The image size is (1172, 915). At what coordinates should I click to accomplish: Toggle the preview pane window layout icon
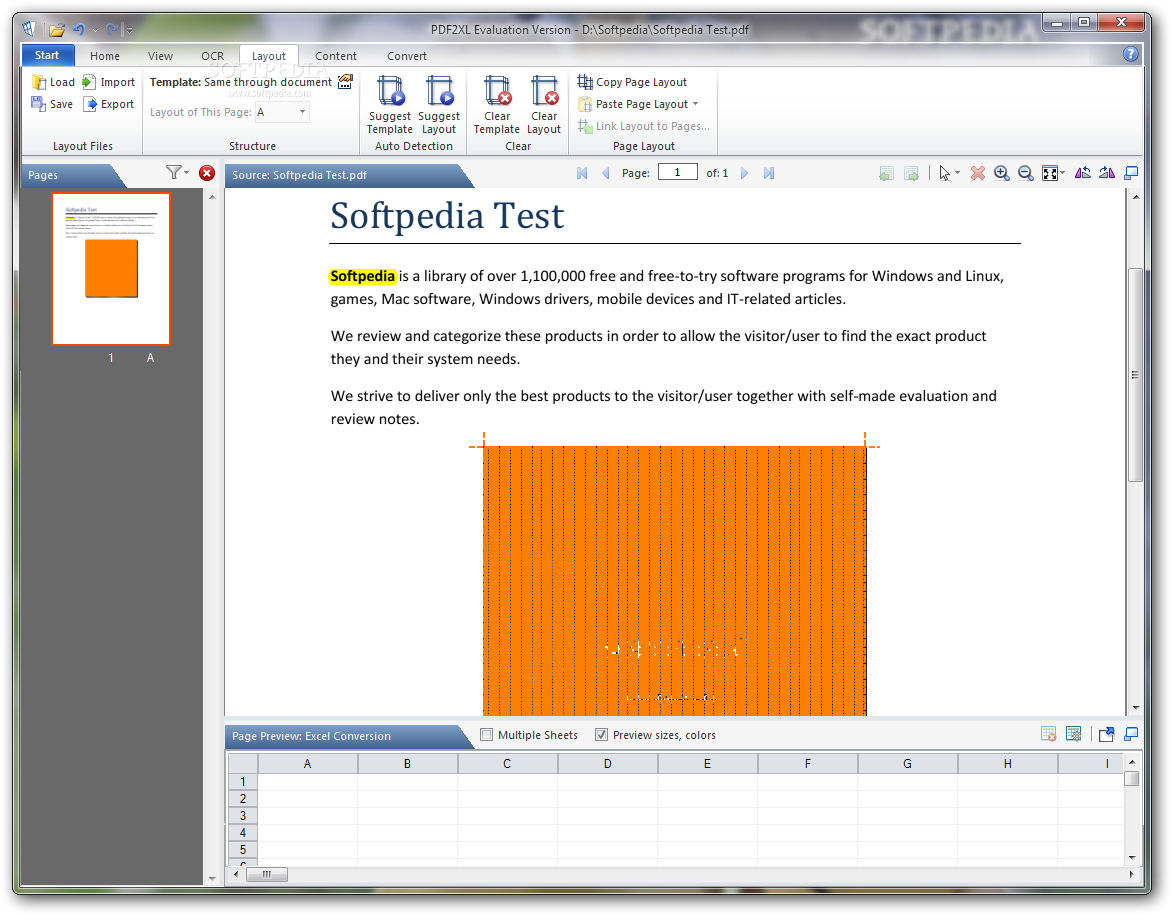point(1131,735)
